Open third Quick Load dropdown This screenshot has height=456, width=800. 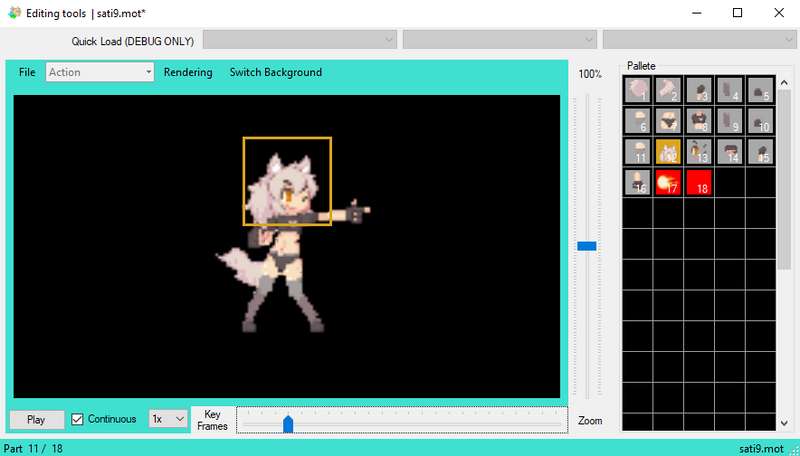(x=699, y=40)
